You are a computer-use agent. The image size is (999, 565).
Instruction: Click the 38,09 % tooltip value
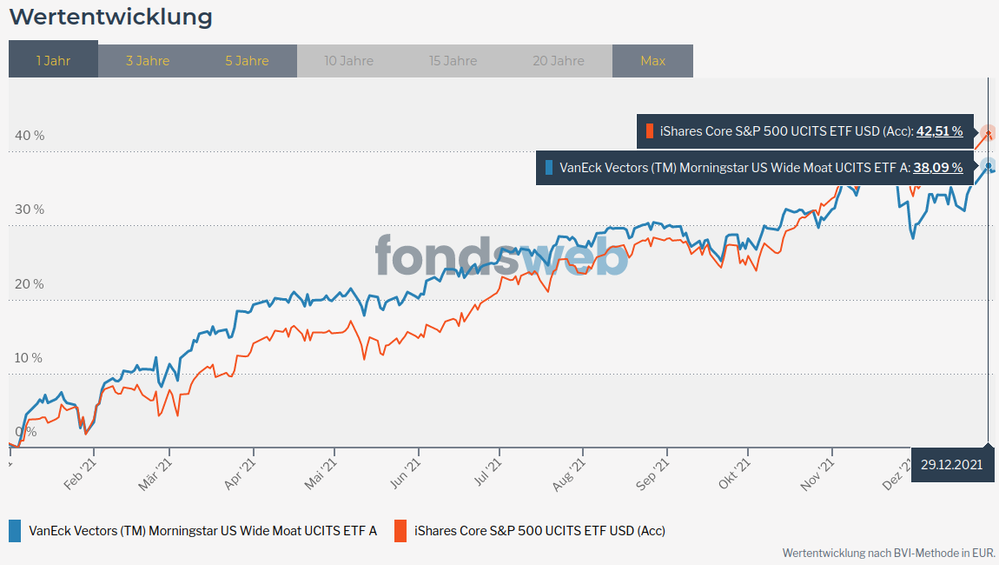point(939,168)
